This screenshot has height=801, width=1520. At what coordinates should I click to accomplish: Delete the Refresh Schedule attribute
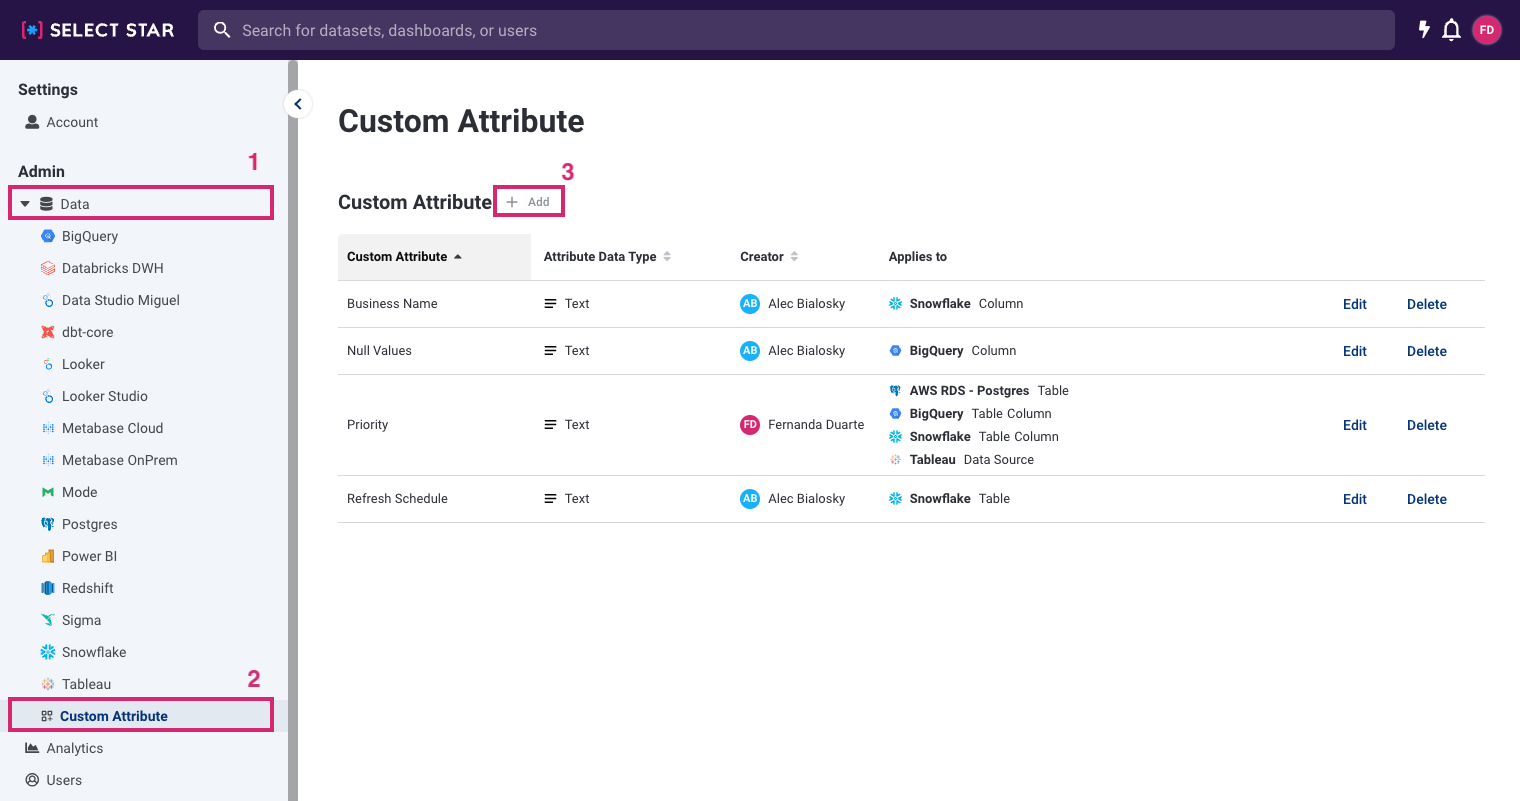pos(1426,499)
